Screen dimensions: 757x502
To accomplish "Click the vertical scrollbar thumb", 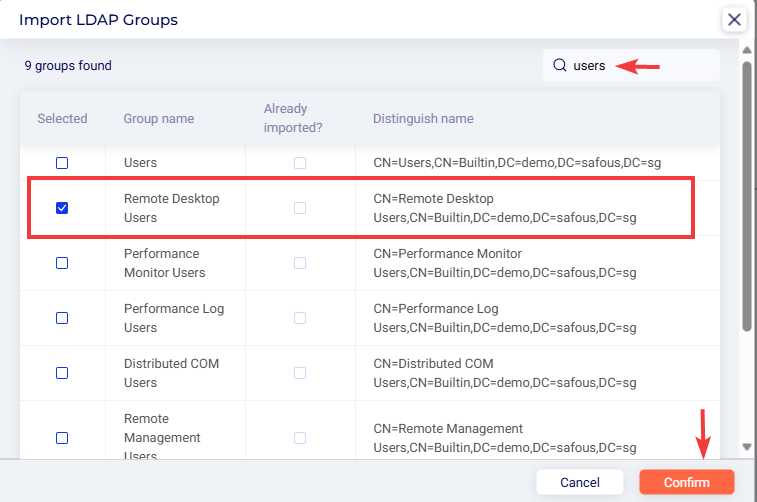I will click(747, 190).
